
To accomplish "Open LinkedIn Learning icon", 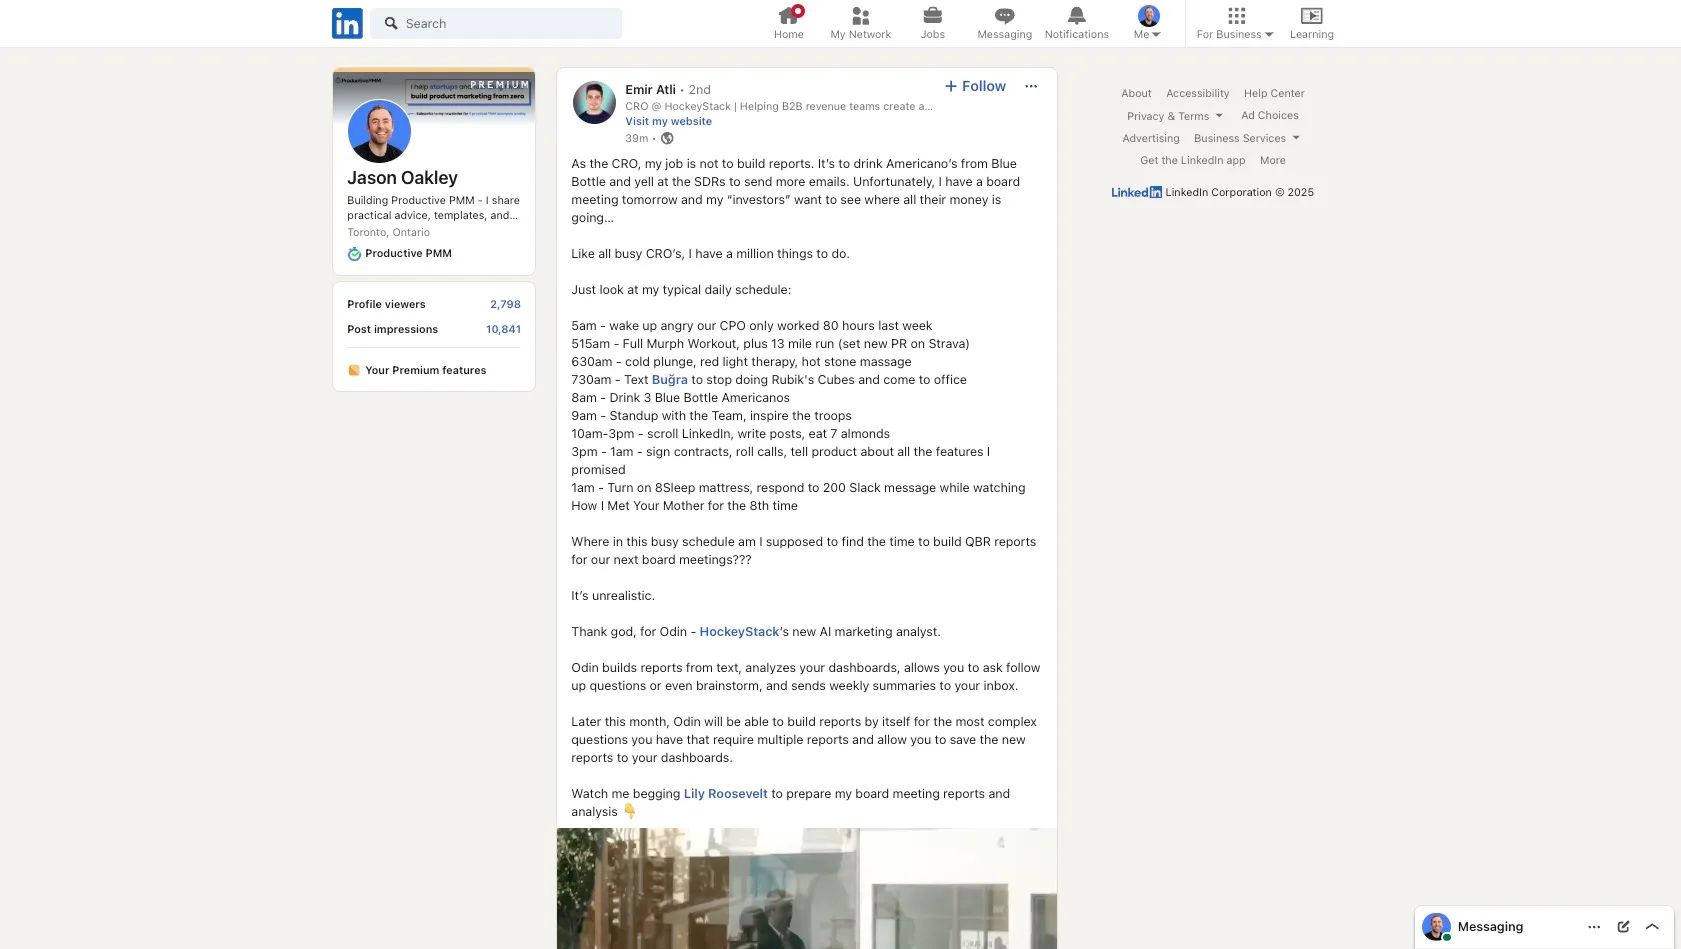I will click(1311, 15).
